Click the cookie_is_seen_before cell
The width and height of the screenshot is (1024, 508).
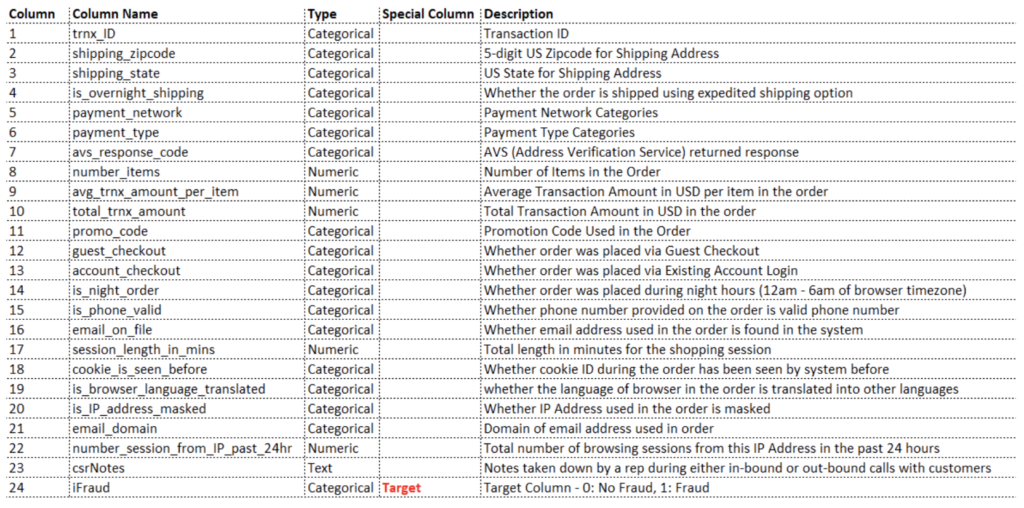(187, 370)
